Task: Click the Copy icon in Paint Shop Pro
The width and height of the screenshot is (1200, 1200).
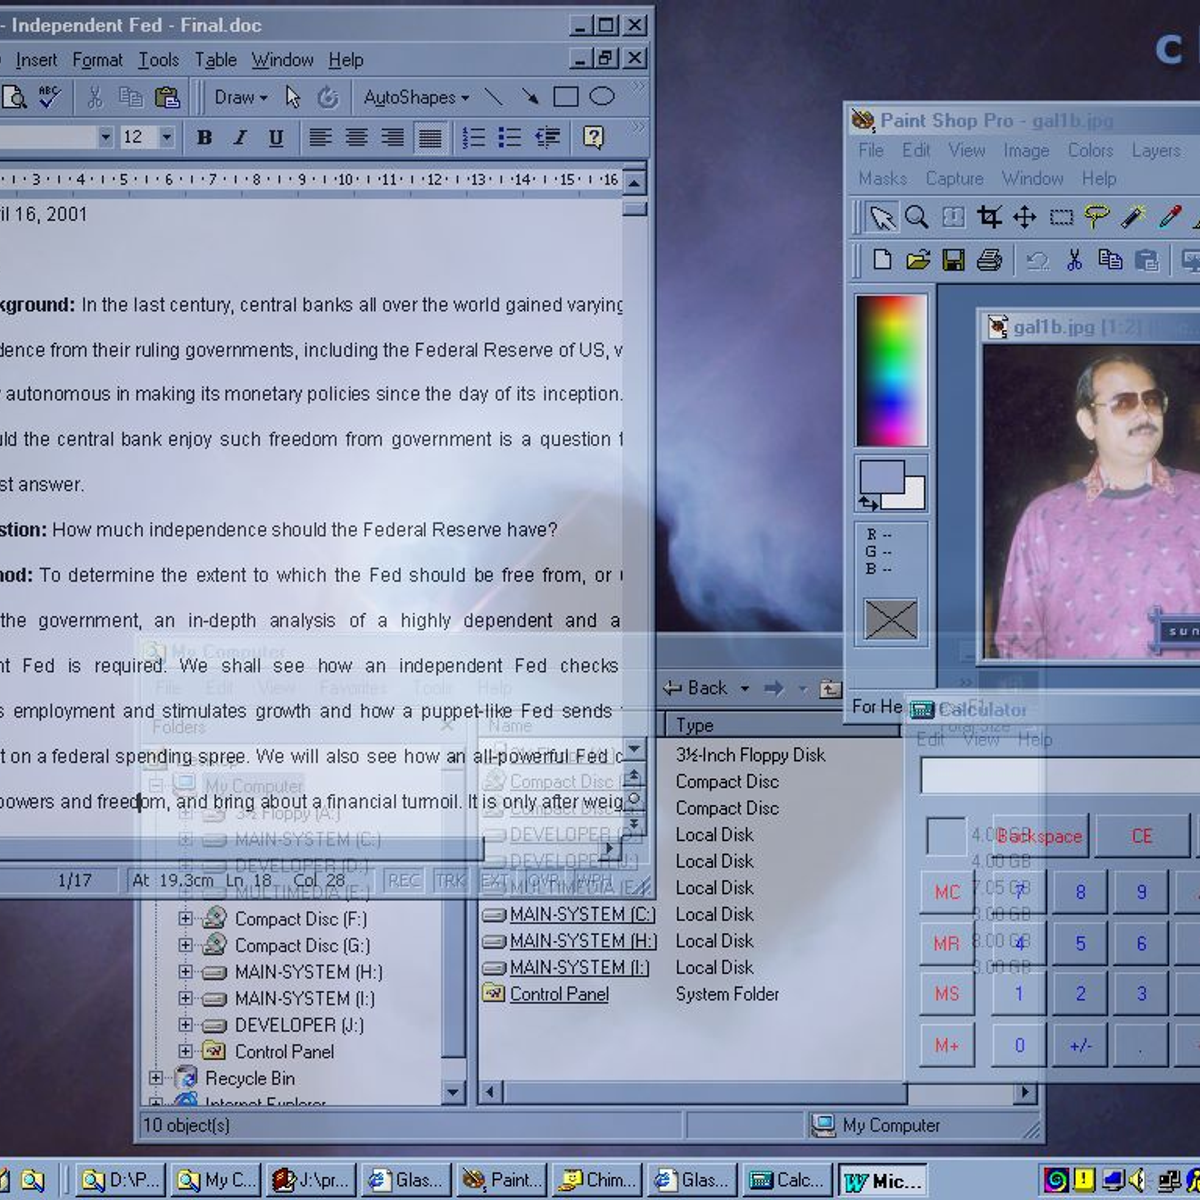Action: 1110,260
